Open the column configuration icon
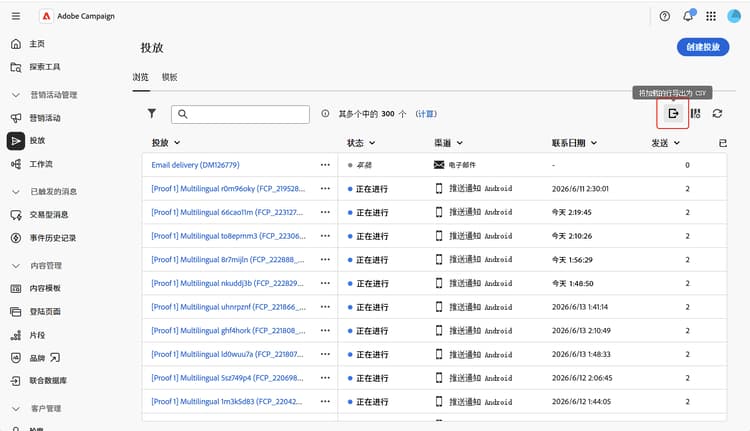This screenshot has height=431, width=750. pyautogui.click(x=695, y=113)
